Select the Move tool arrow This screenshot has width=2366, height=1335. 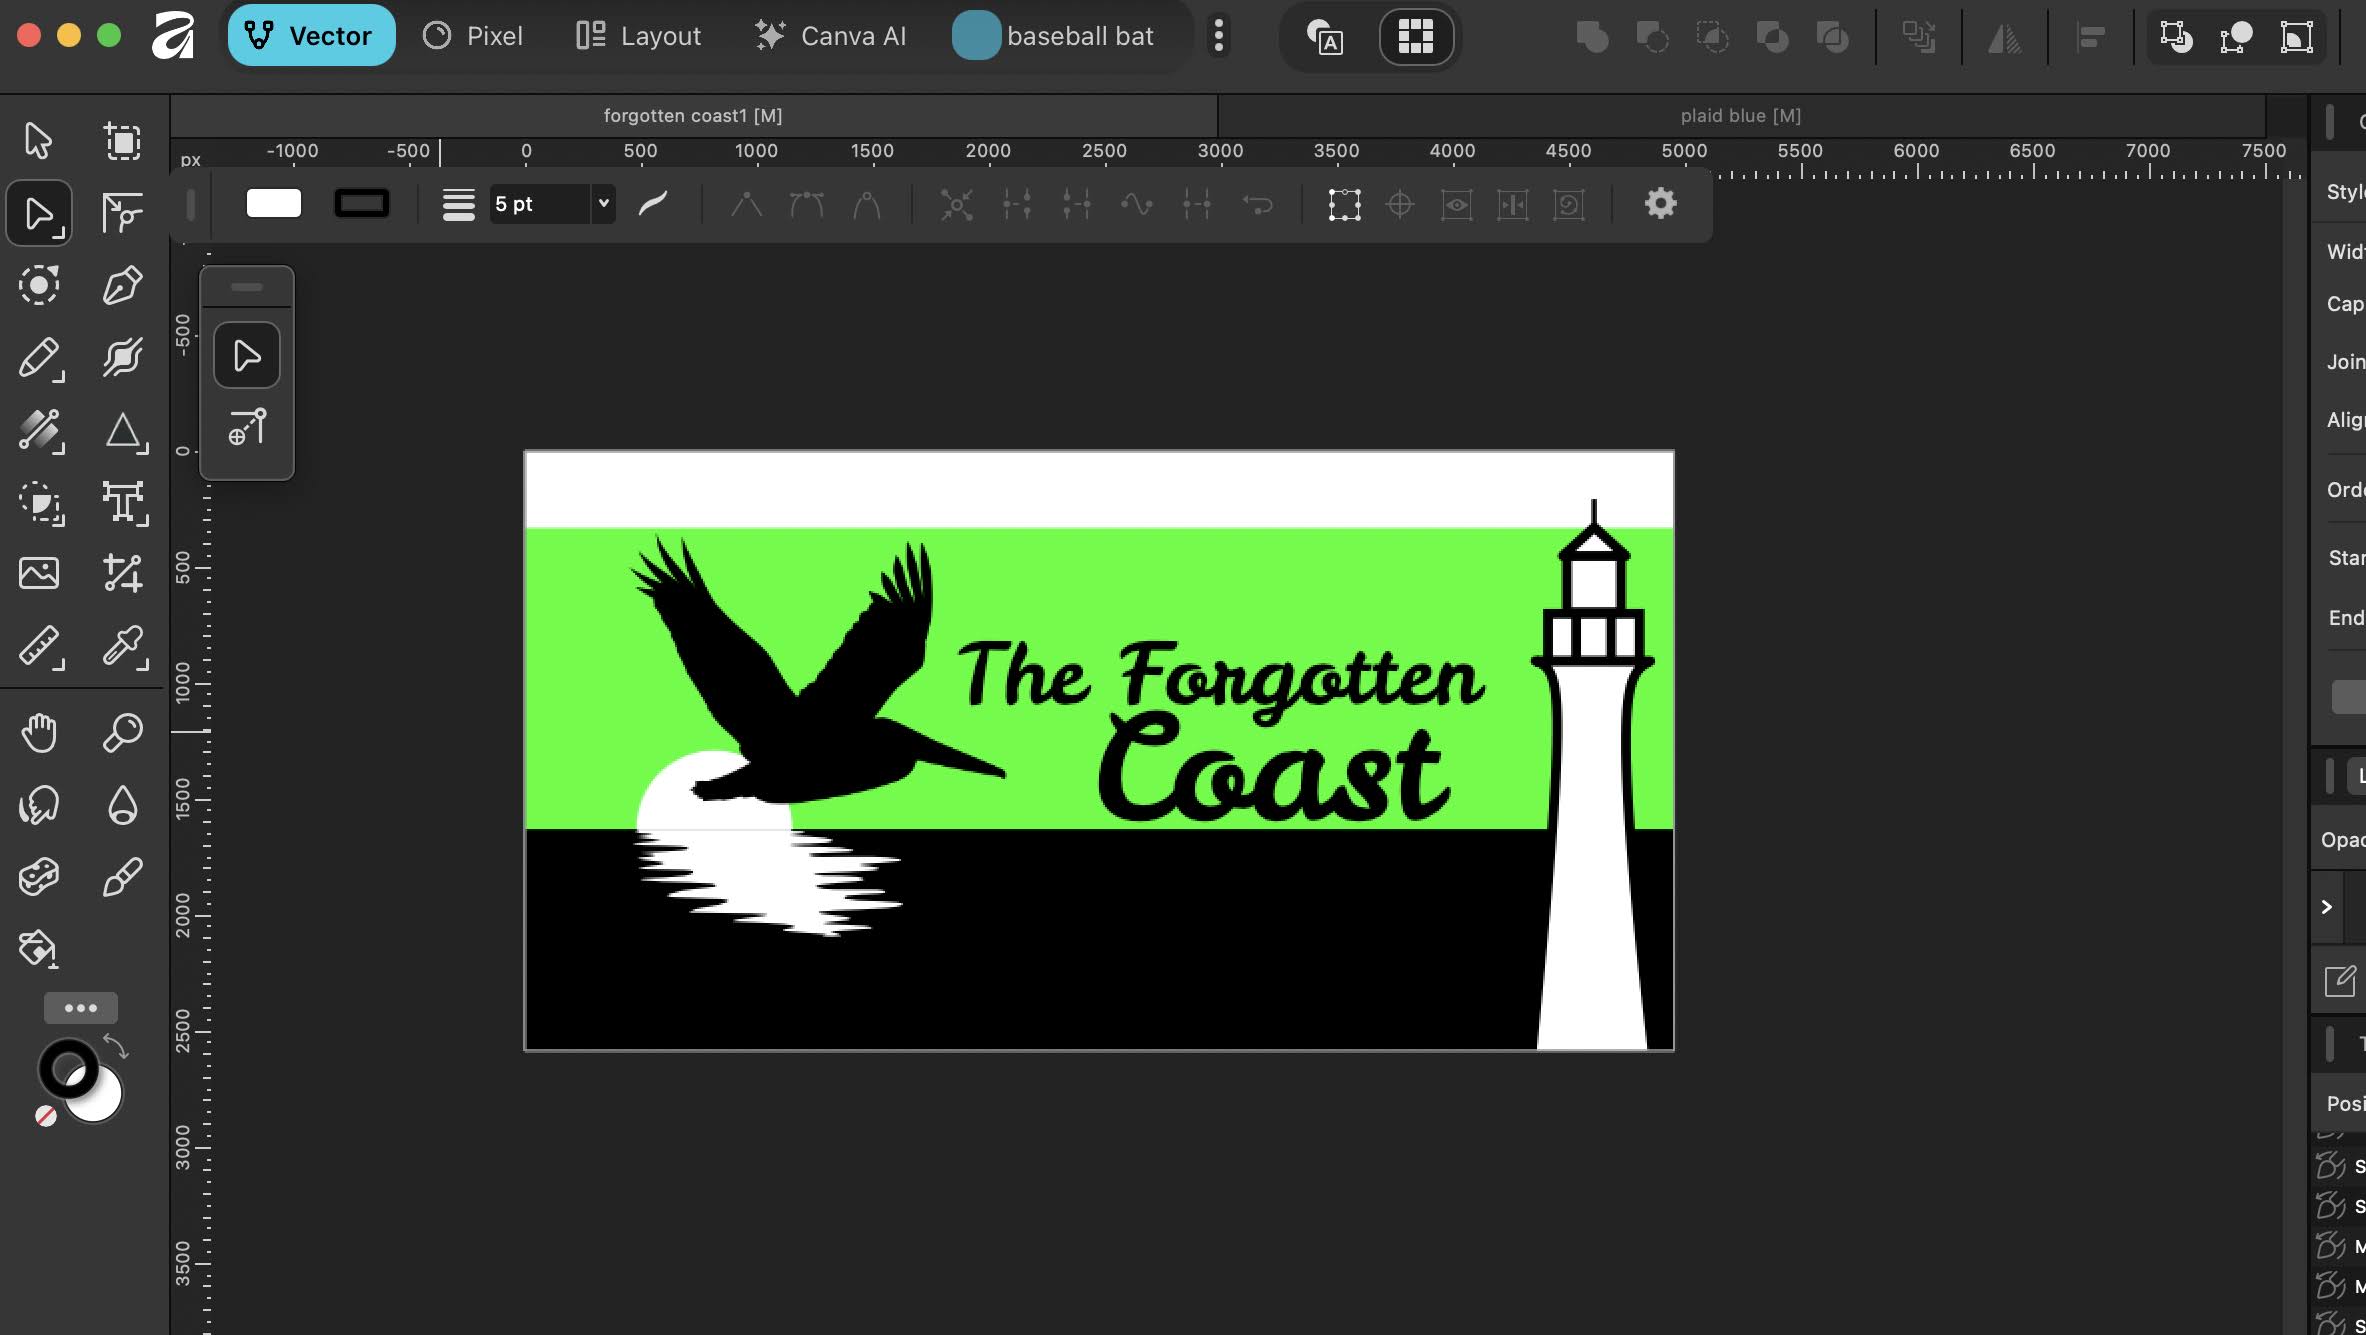(x=38, y=141)
